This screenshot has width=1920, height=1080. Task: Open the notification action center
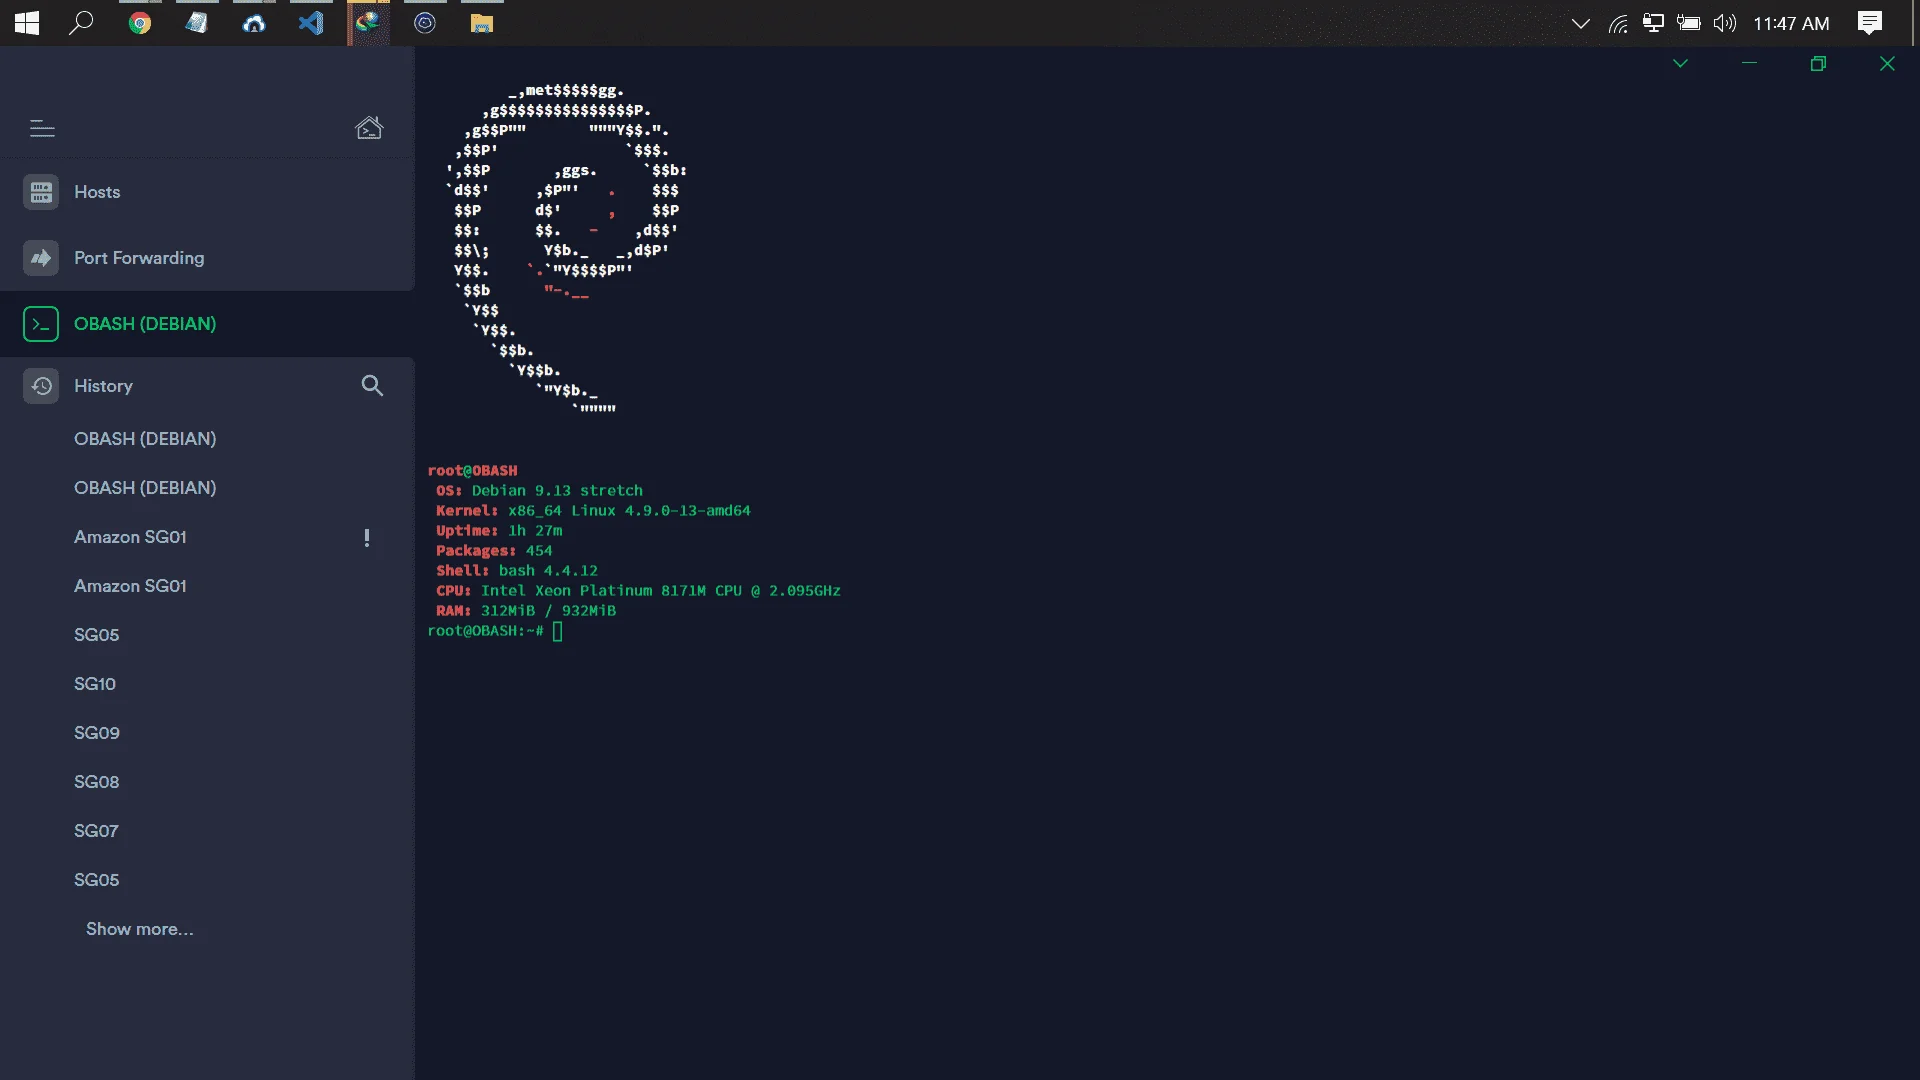click(1870, 23)
